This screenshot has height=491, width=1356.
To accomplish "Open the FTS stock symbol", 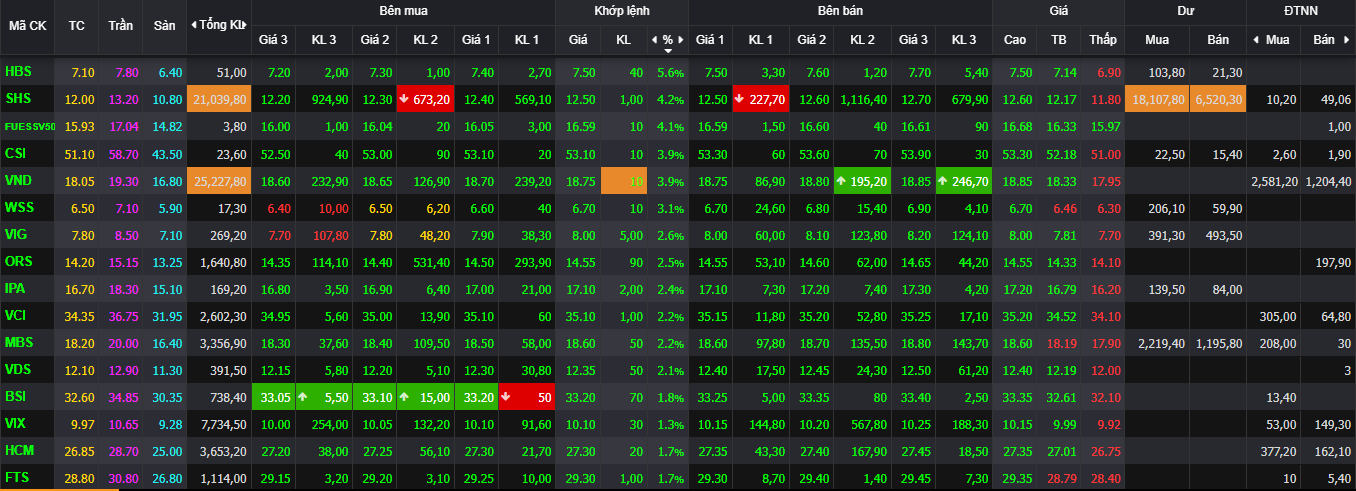I will pos(17,477).
